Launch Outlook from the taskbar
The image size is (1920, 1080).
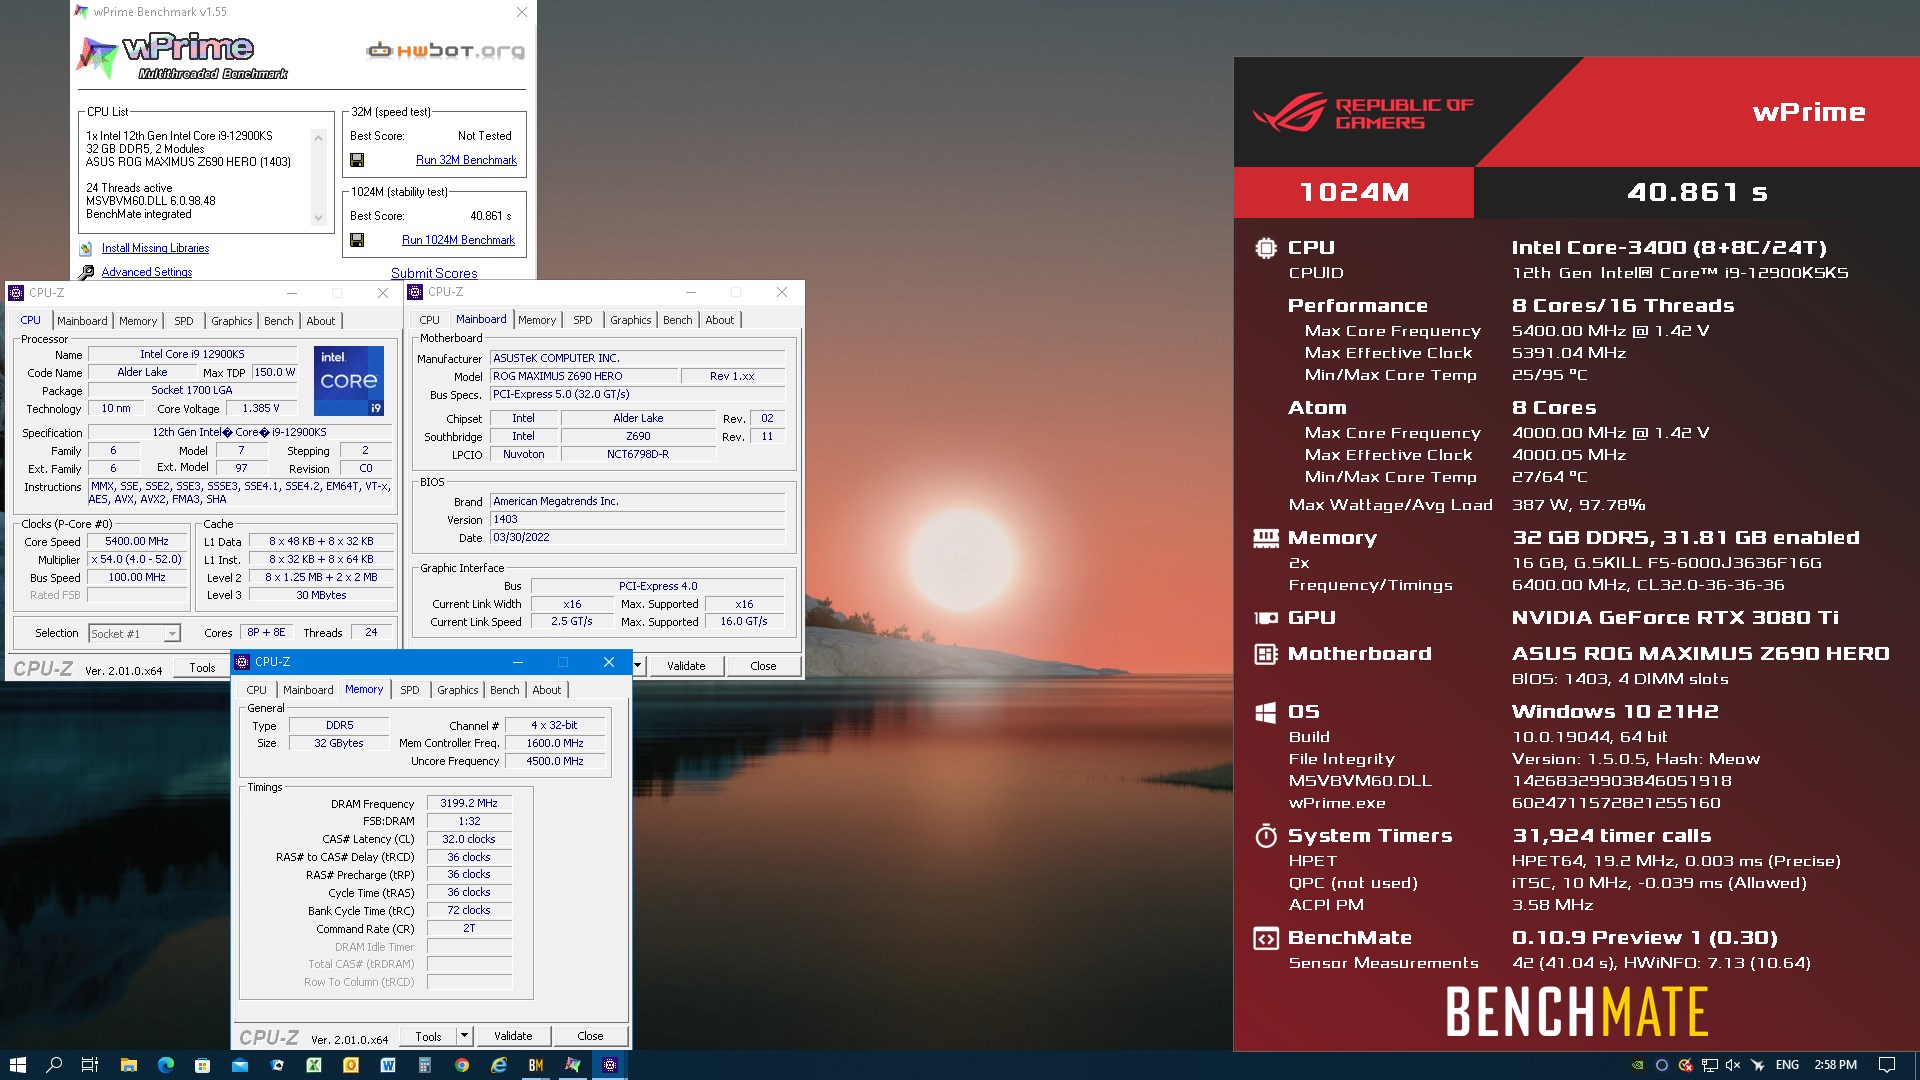tap(351, 1065)
